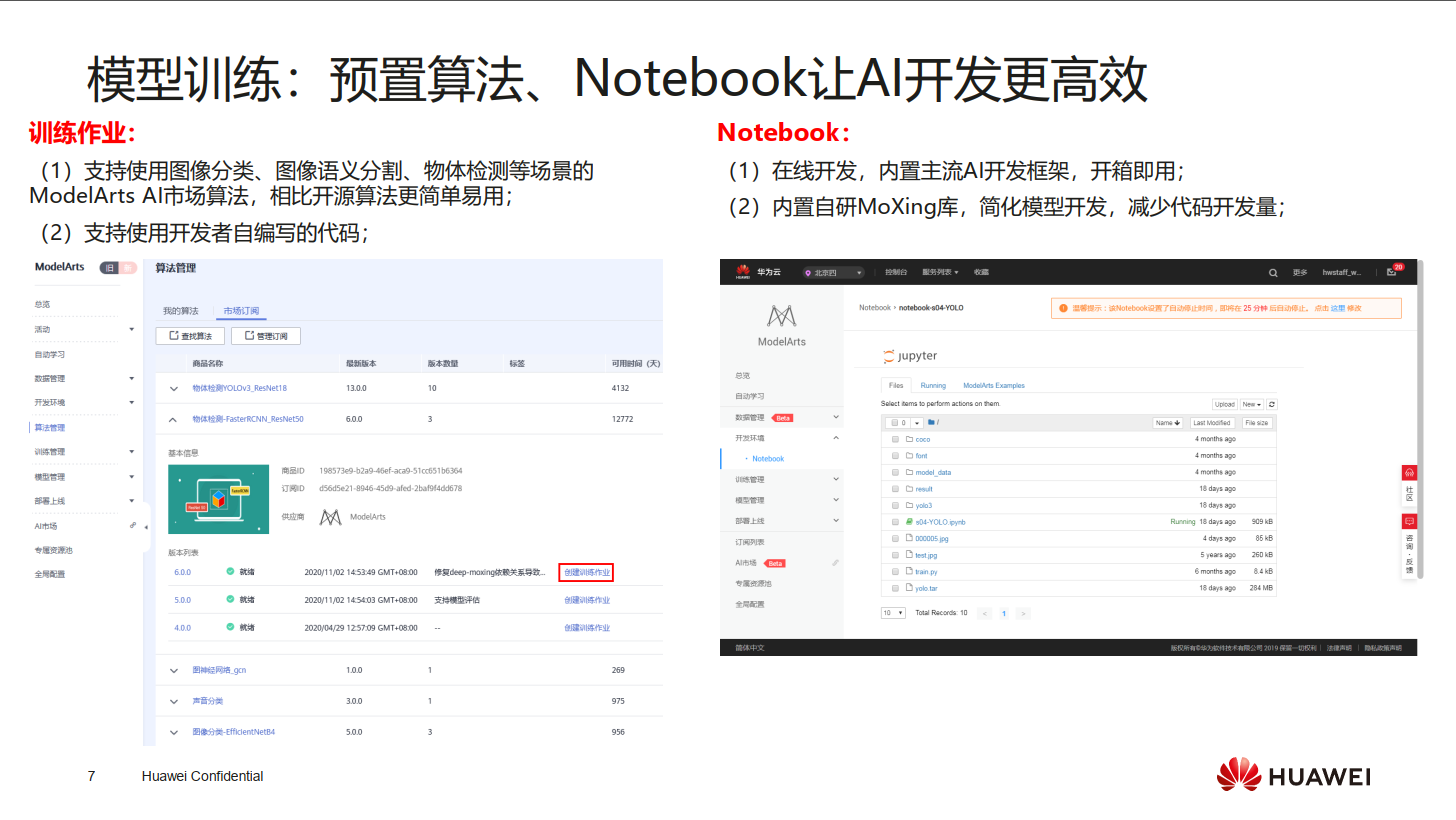Viewport: 1456px width, 820px height.
Task: Click 创建训练作业 for version 5.0.0
Action: pos(587,600)
